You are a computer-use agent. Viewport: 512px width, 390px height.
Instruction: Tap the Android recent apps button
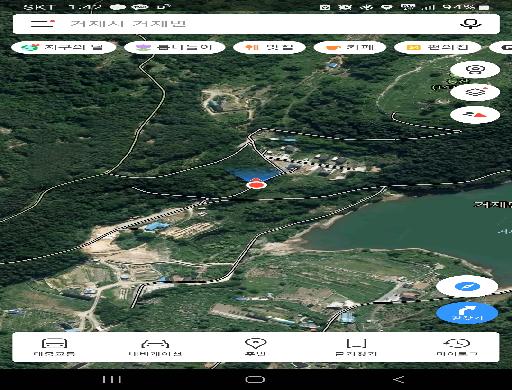coord(112,379)
